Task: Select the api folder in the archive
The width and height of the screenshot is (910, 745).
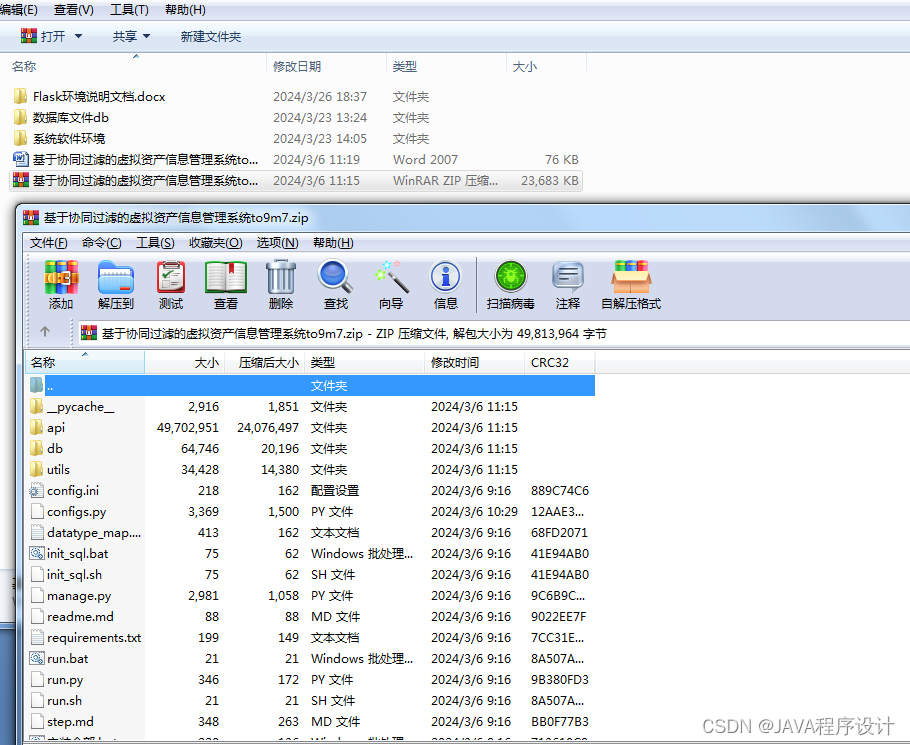Action: click(55, 427)
